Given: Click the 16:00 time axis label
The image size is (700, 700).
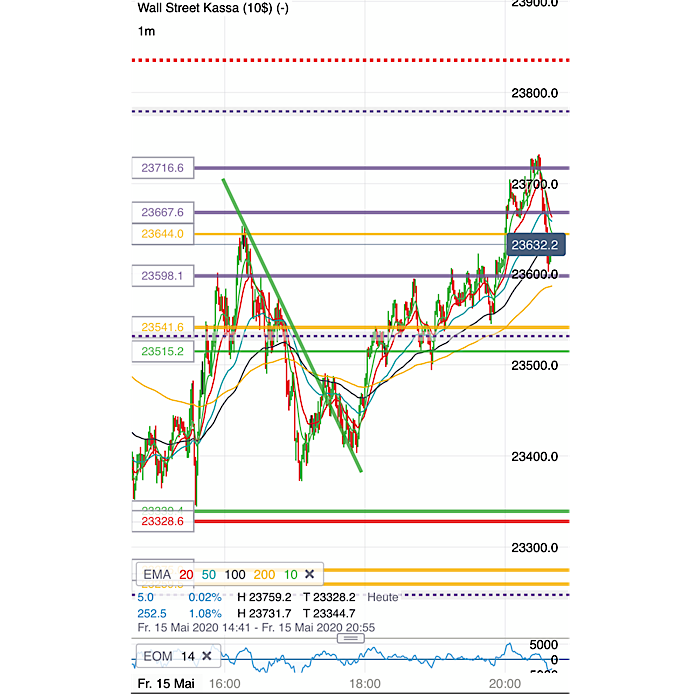Looking at the screenshot, I should tap(225, 684).
